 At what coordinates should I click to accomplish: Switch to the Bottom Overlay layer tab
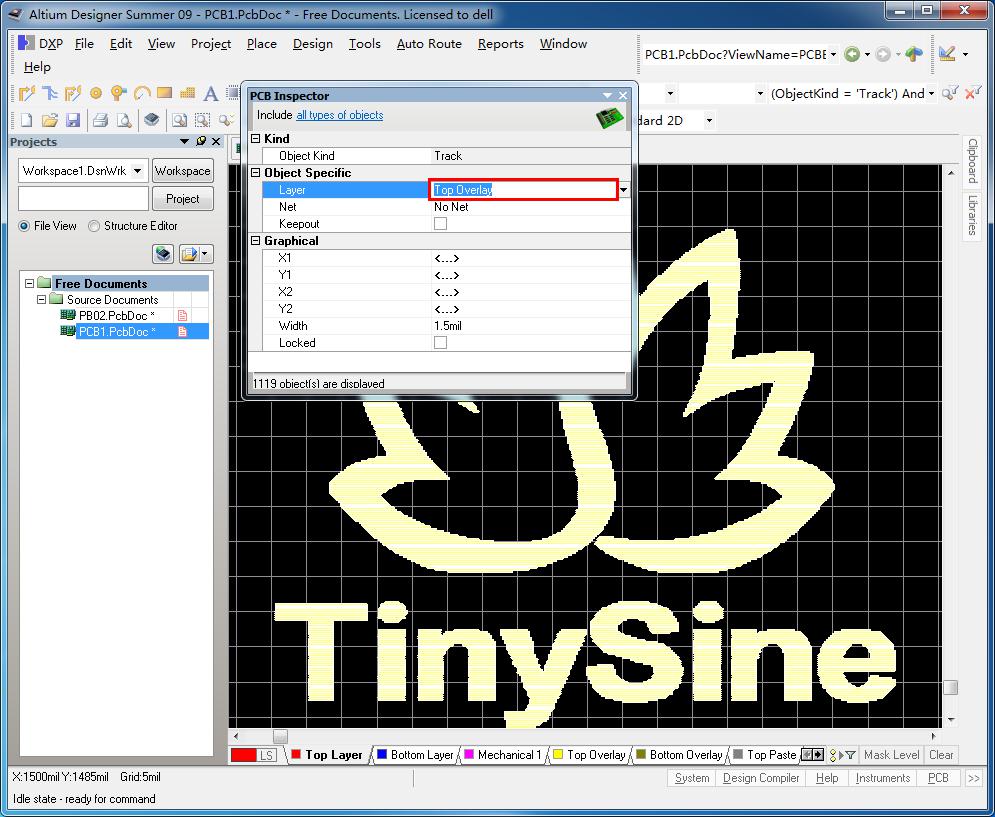point(679,755)
